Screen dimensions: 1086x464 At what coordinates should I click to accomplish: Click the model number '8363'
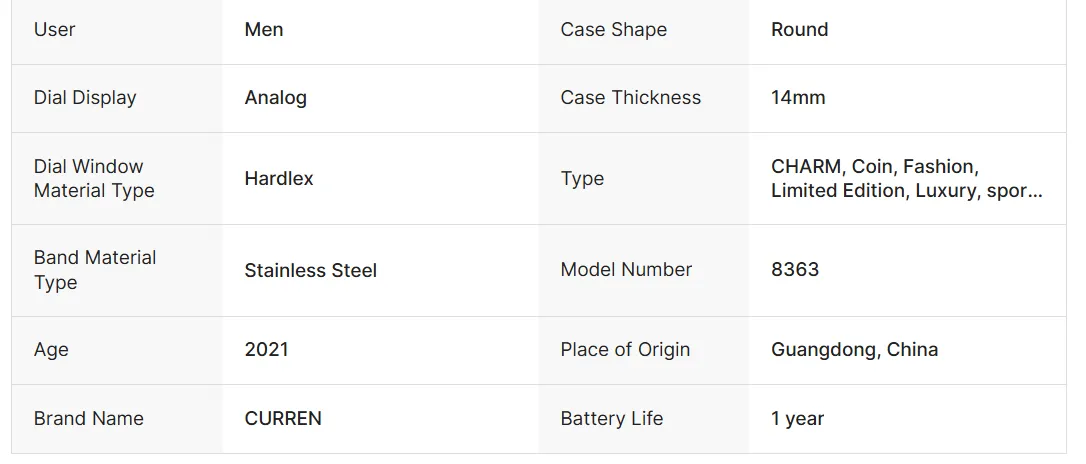pos(795,270)
